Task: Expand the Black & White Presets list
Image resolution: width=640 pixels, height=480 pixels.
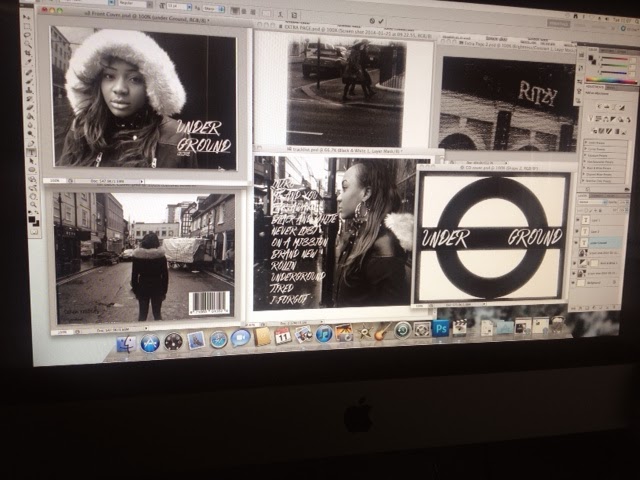Action: [x=584, y=168]
